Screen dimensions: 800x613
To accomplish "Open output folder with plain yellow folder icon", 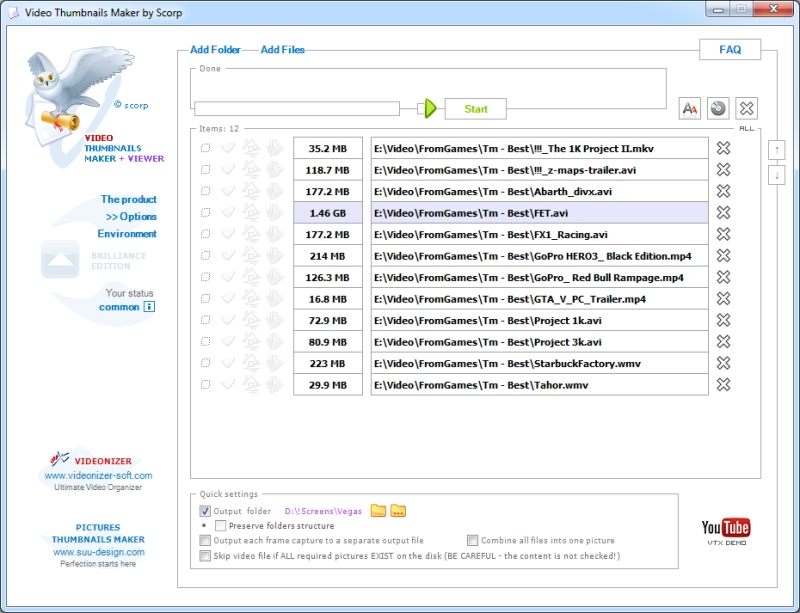I will [x=378, y=510].
